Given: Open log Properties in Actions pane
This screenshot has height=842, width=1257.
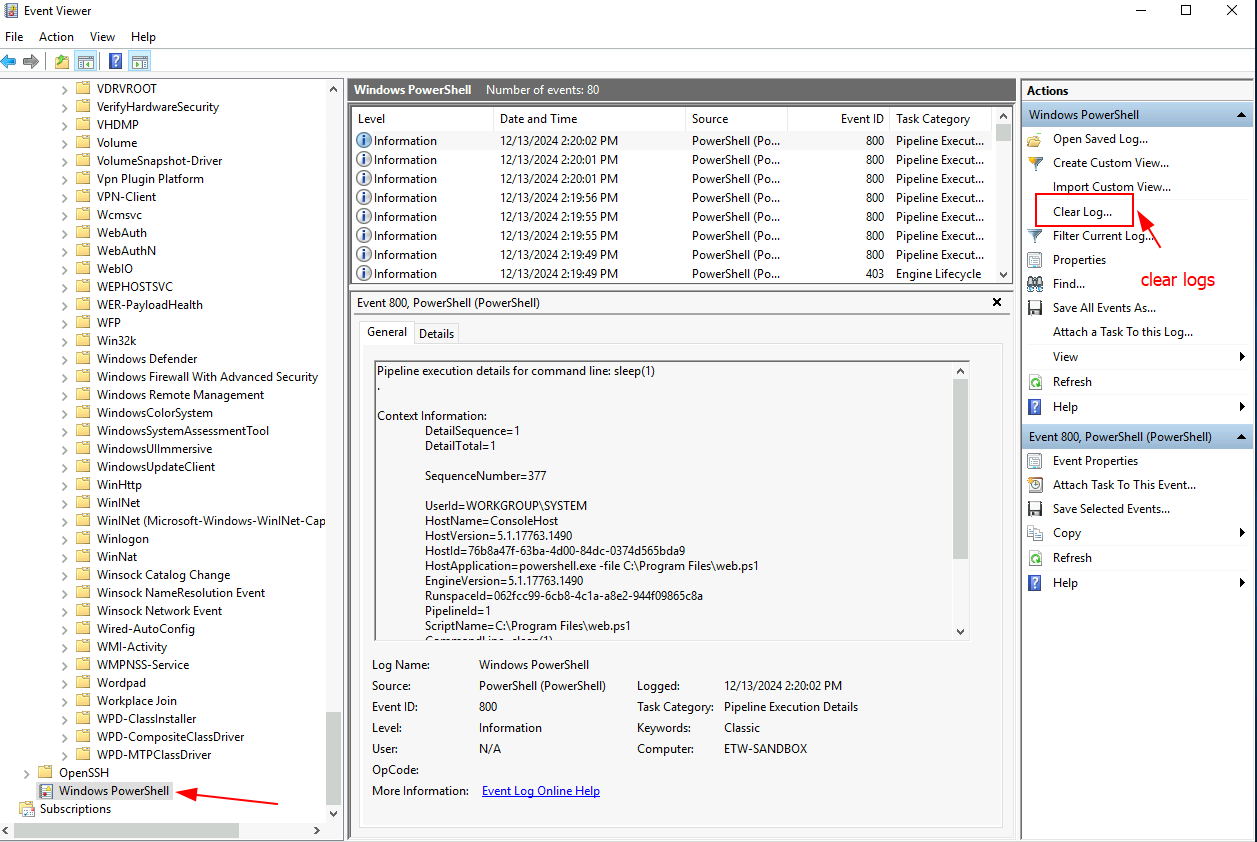Looking at the screenshot, I should click(1079, 260).
